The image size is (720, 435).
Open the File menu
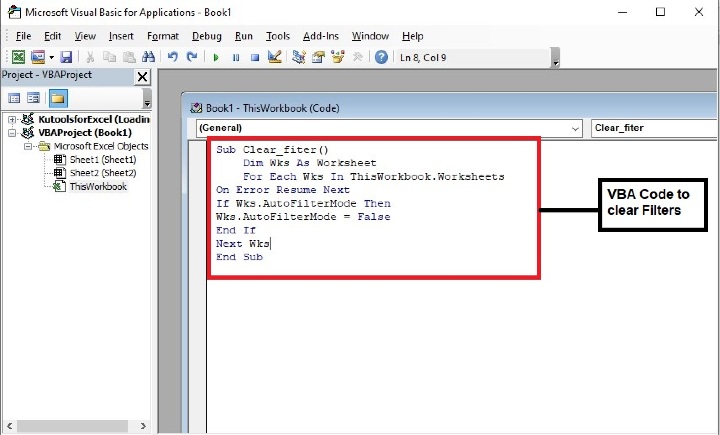(x=23, y=36)
